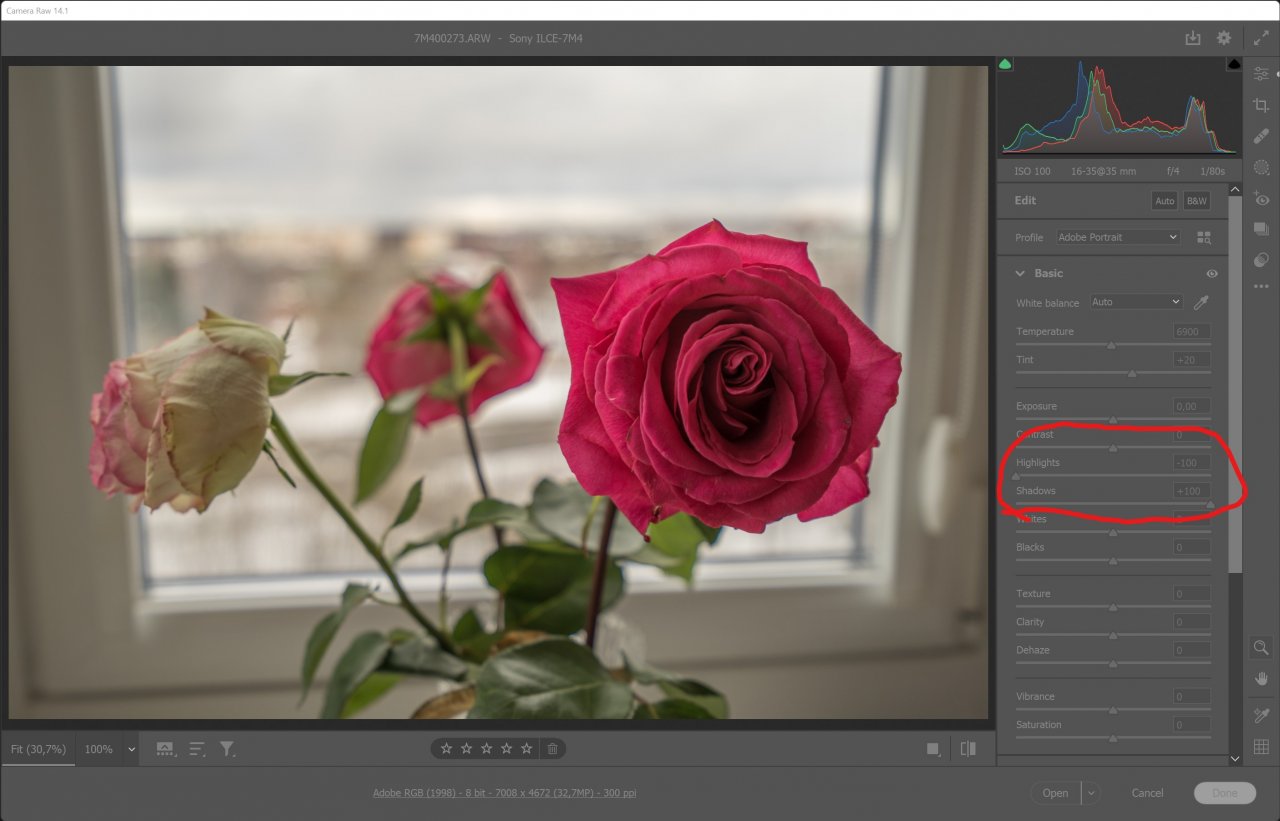Click the rose photo preview
1280x821 pixels.
coord(498,392)
